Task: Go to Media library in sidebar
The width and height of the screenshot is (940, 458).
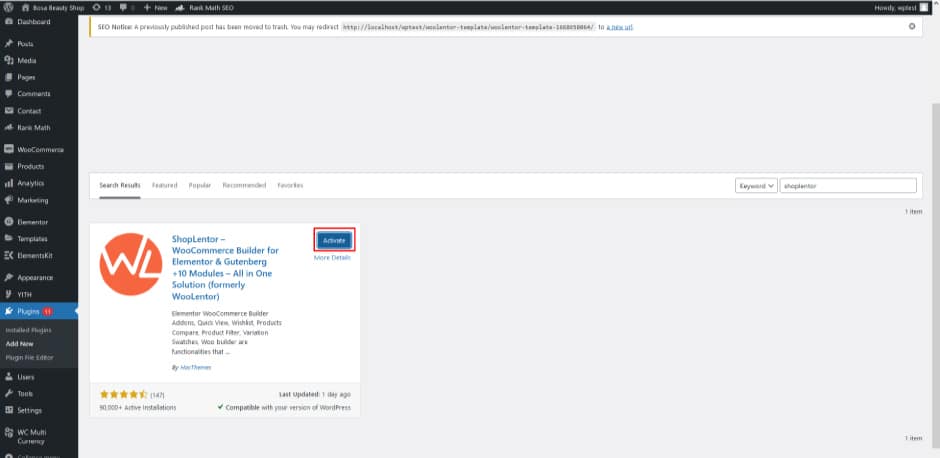Action: 26,60
